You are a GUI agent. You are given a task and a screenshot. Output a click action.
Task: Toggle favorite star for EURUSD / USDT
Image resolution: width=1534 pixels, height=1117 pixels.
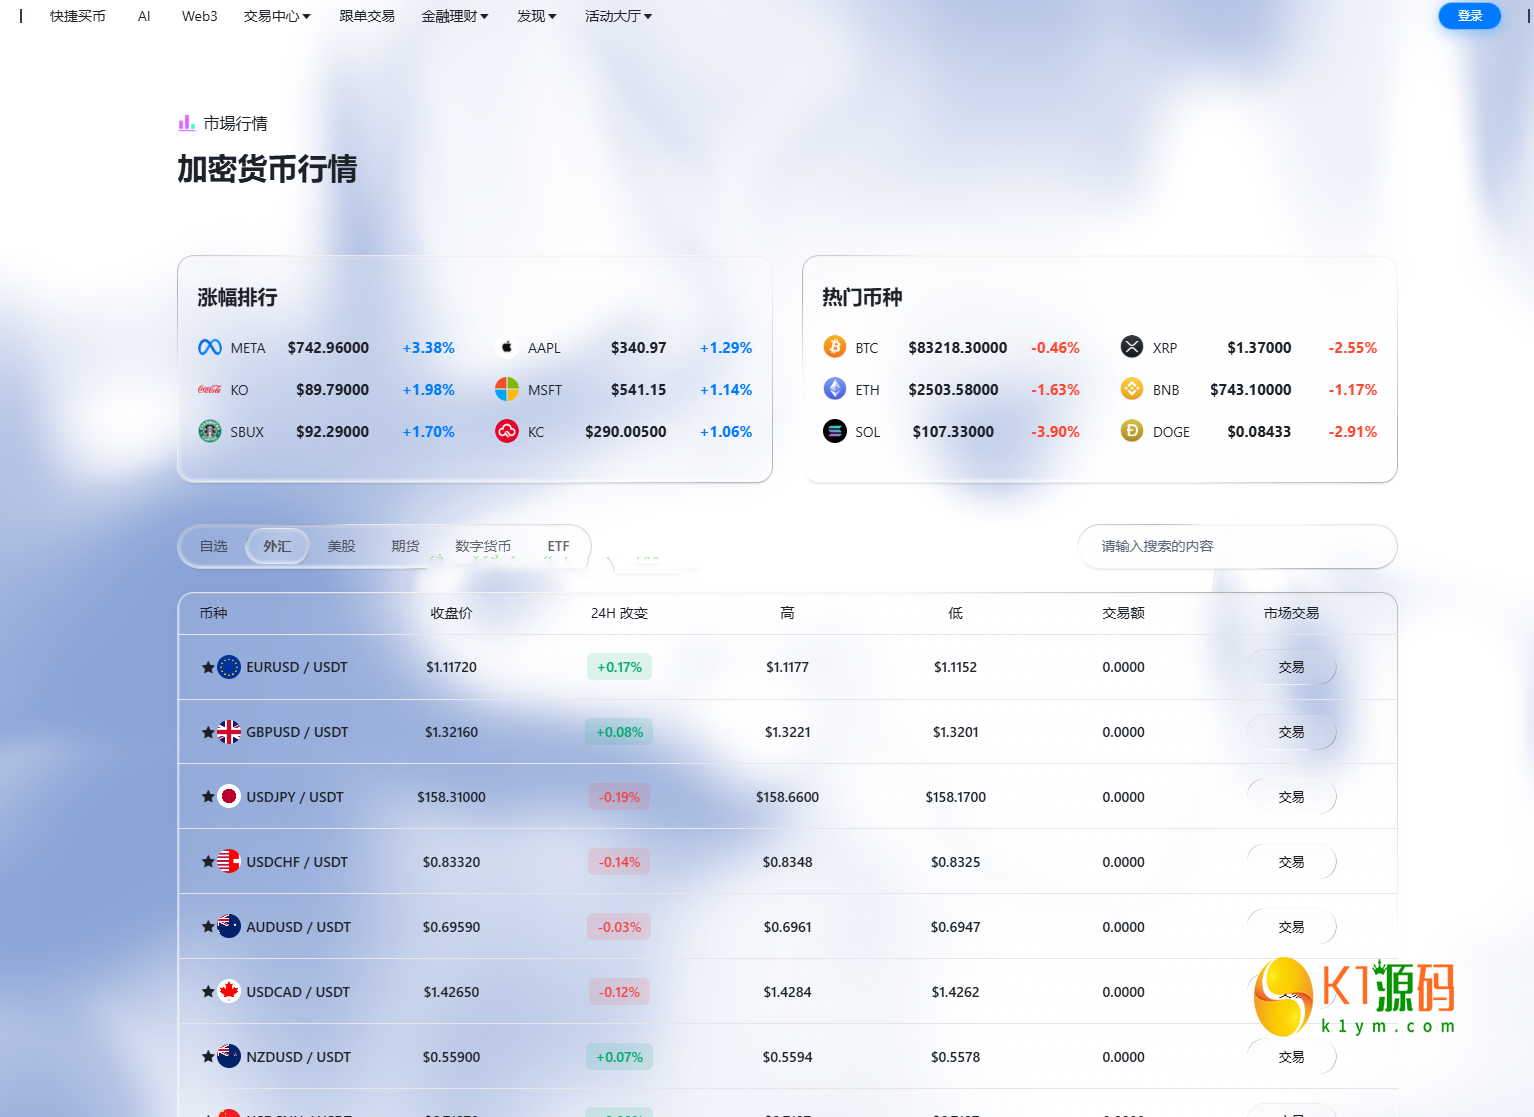[208, 667]
